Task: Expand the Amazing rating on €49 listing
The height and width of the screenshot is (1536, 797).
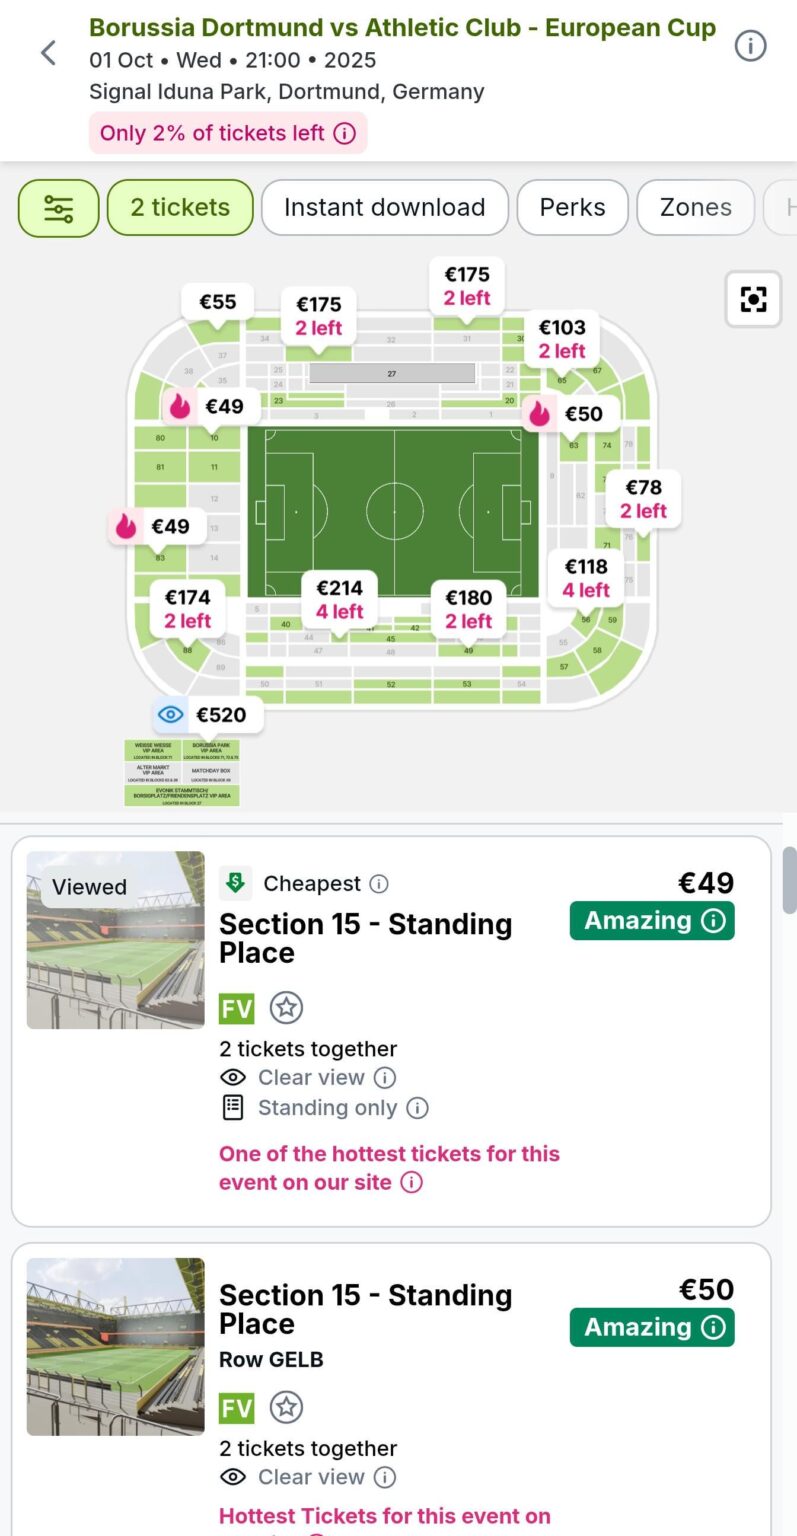Action: pyautogui.click(x=652, y=921)
